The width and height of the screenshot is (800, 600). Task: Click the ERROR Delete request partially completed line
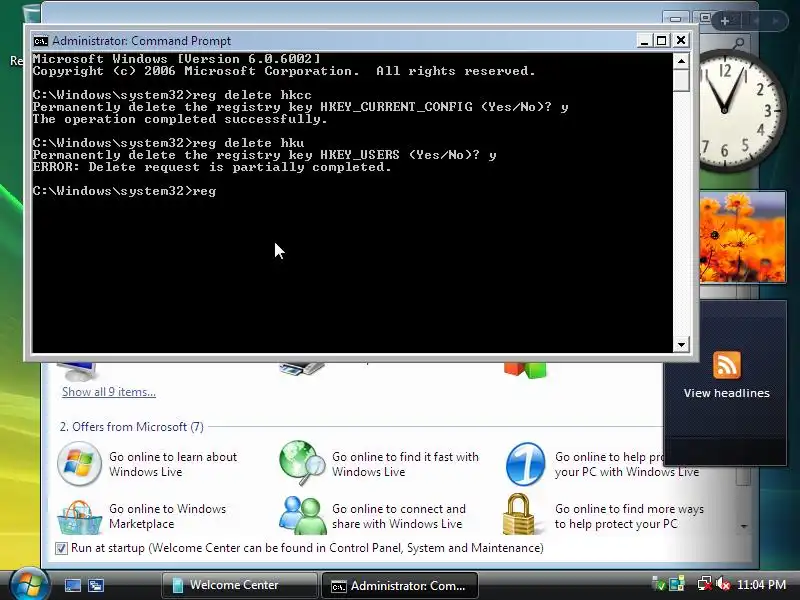(212, 167)
